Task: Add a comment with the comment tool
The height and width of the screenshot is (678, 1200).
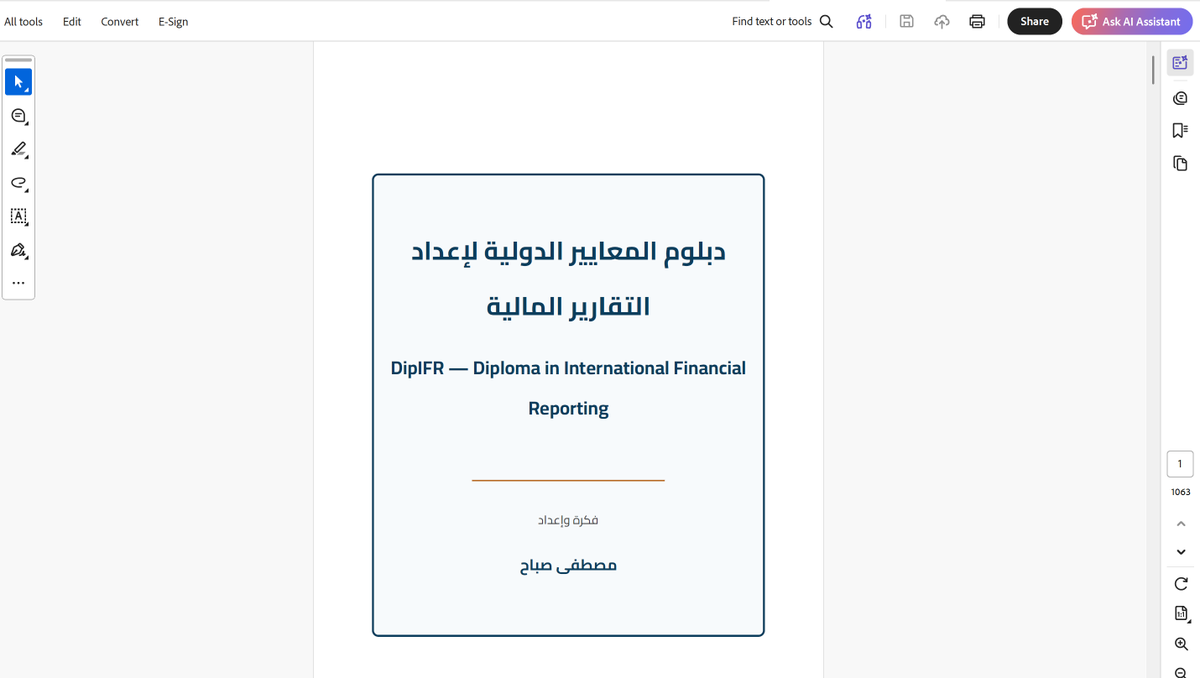Action: pos(18,116)
